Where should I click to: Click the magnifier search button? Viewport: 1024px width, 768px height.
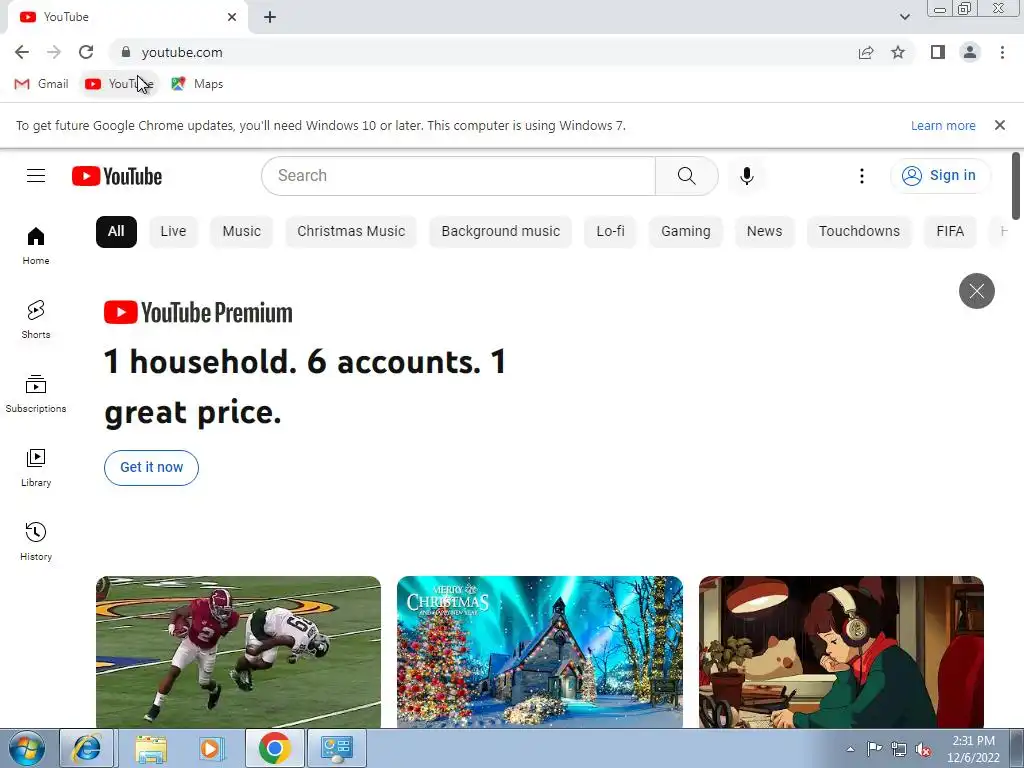coord(686,176)
